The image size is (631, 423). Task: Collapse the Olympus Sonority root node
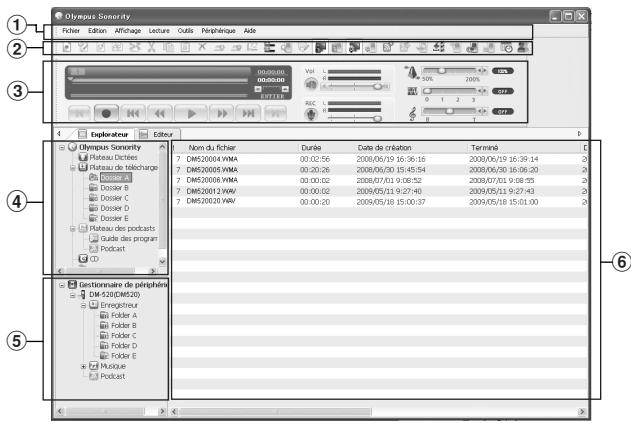62,147
